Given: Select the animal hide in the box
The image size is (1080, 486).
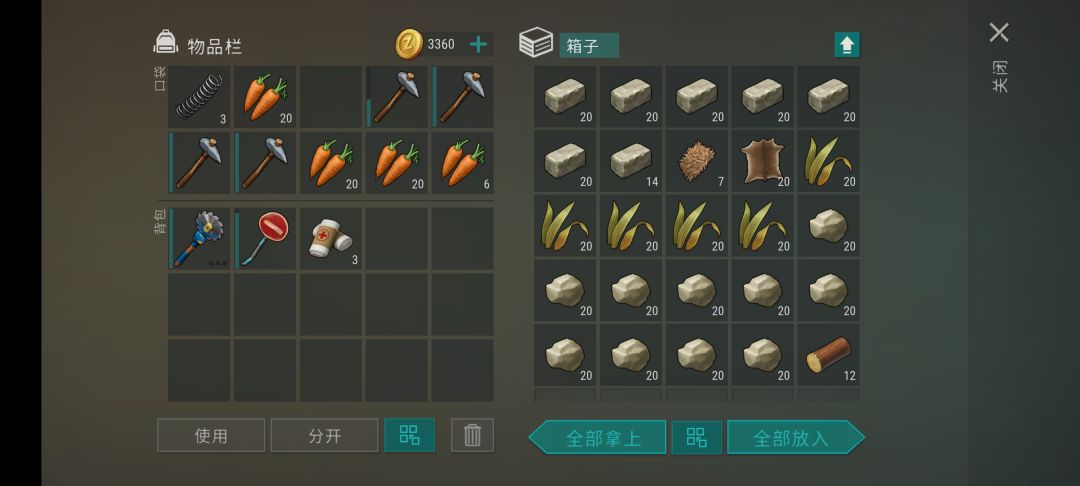Looking at the screenshot, I should click(762, 161).
